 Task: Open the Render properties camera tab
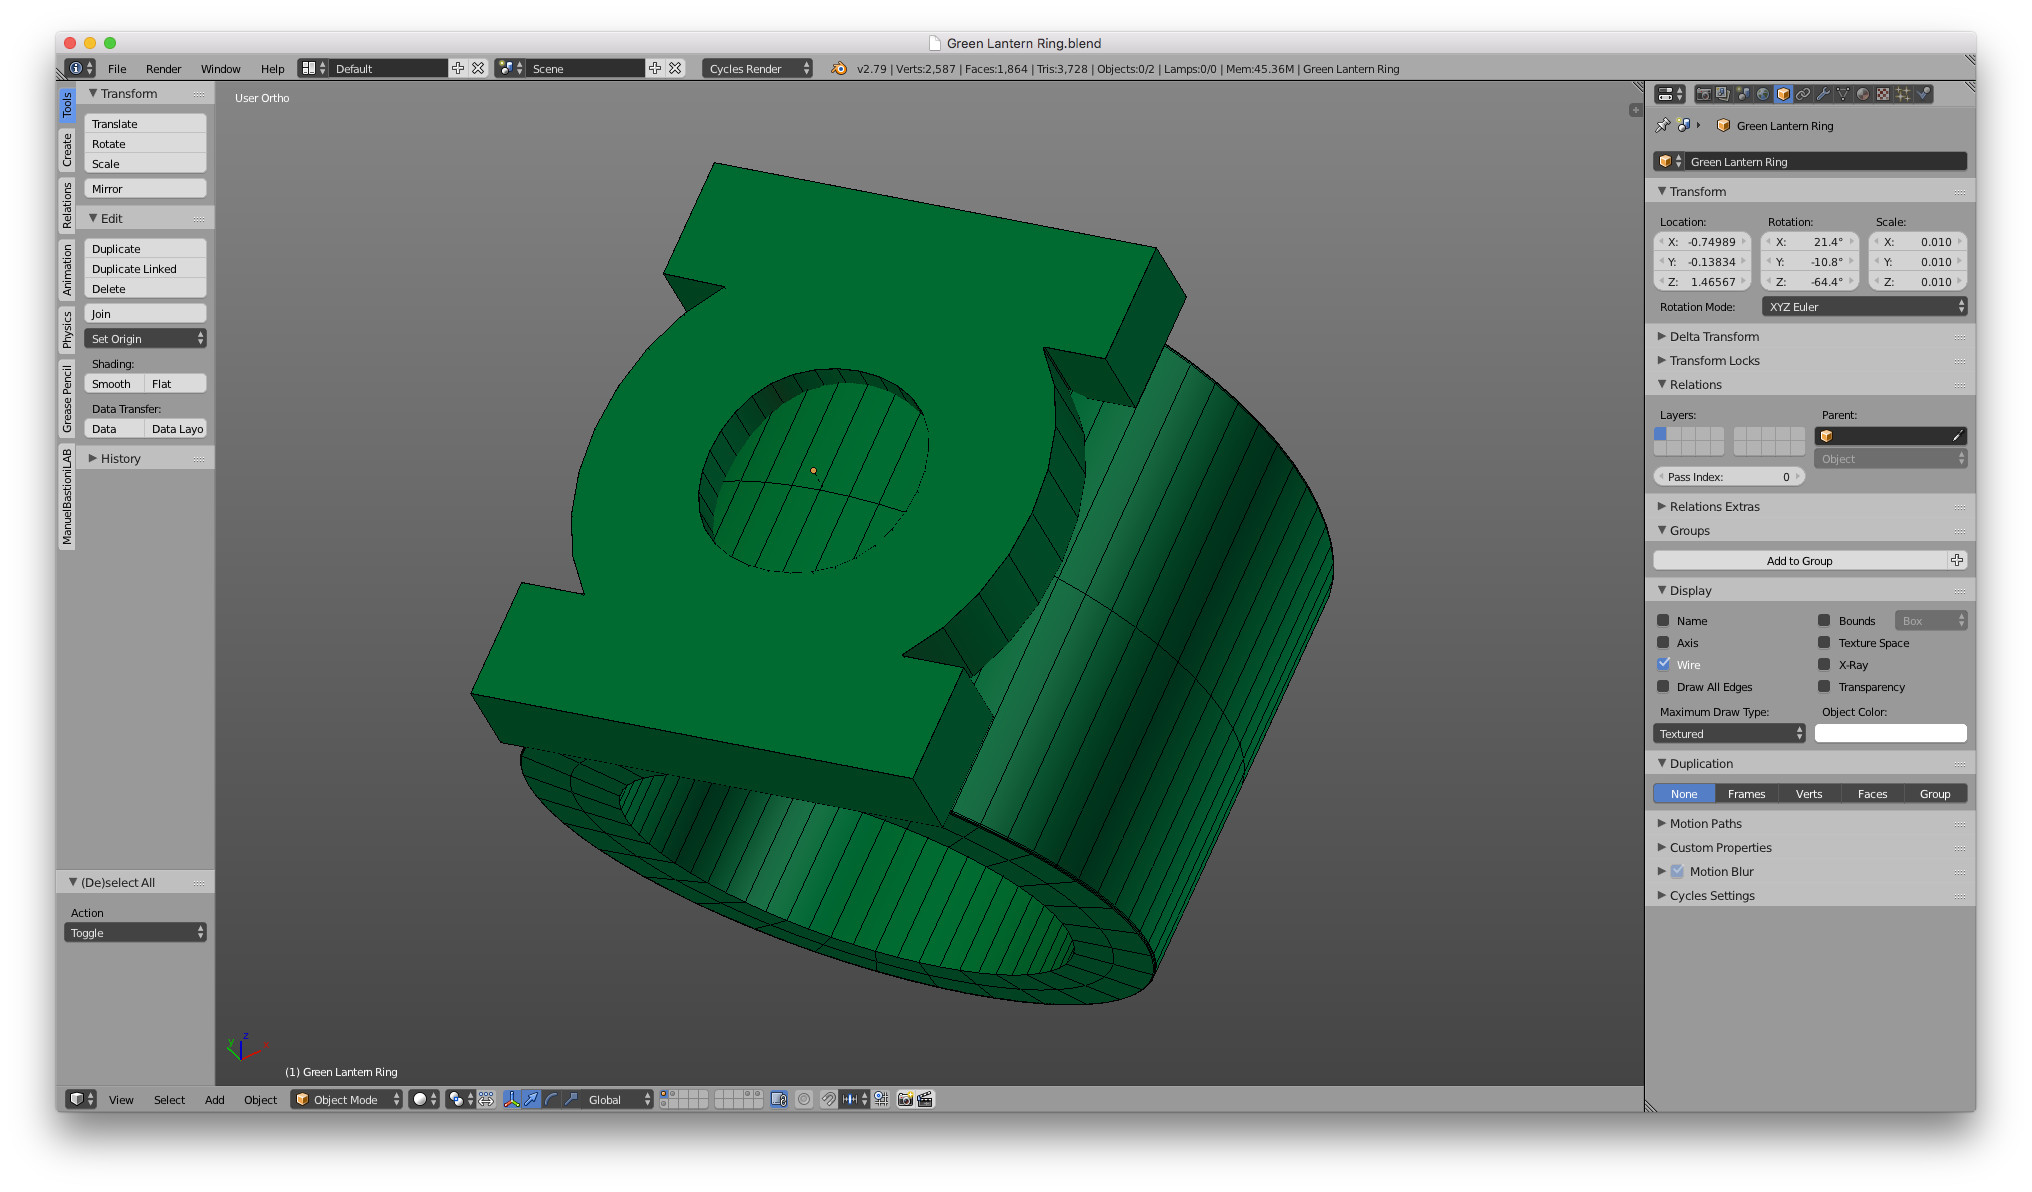point(1703,94)
